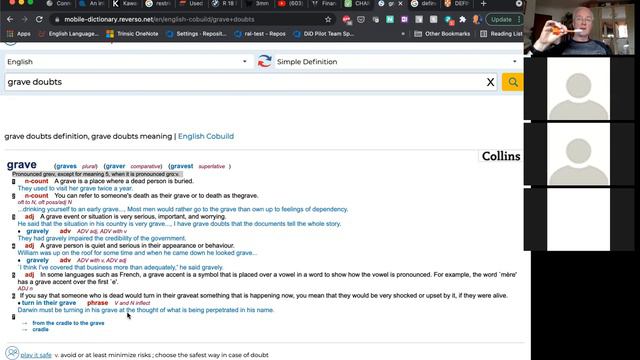640x360 pixels.
Task: Select the presenter's webcam video tile
Action: 579,27
